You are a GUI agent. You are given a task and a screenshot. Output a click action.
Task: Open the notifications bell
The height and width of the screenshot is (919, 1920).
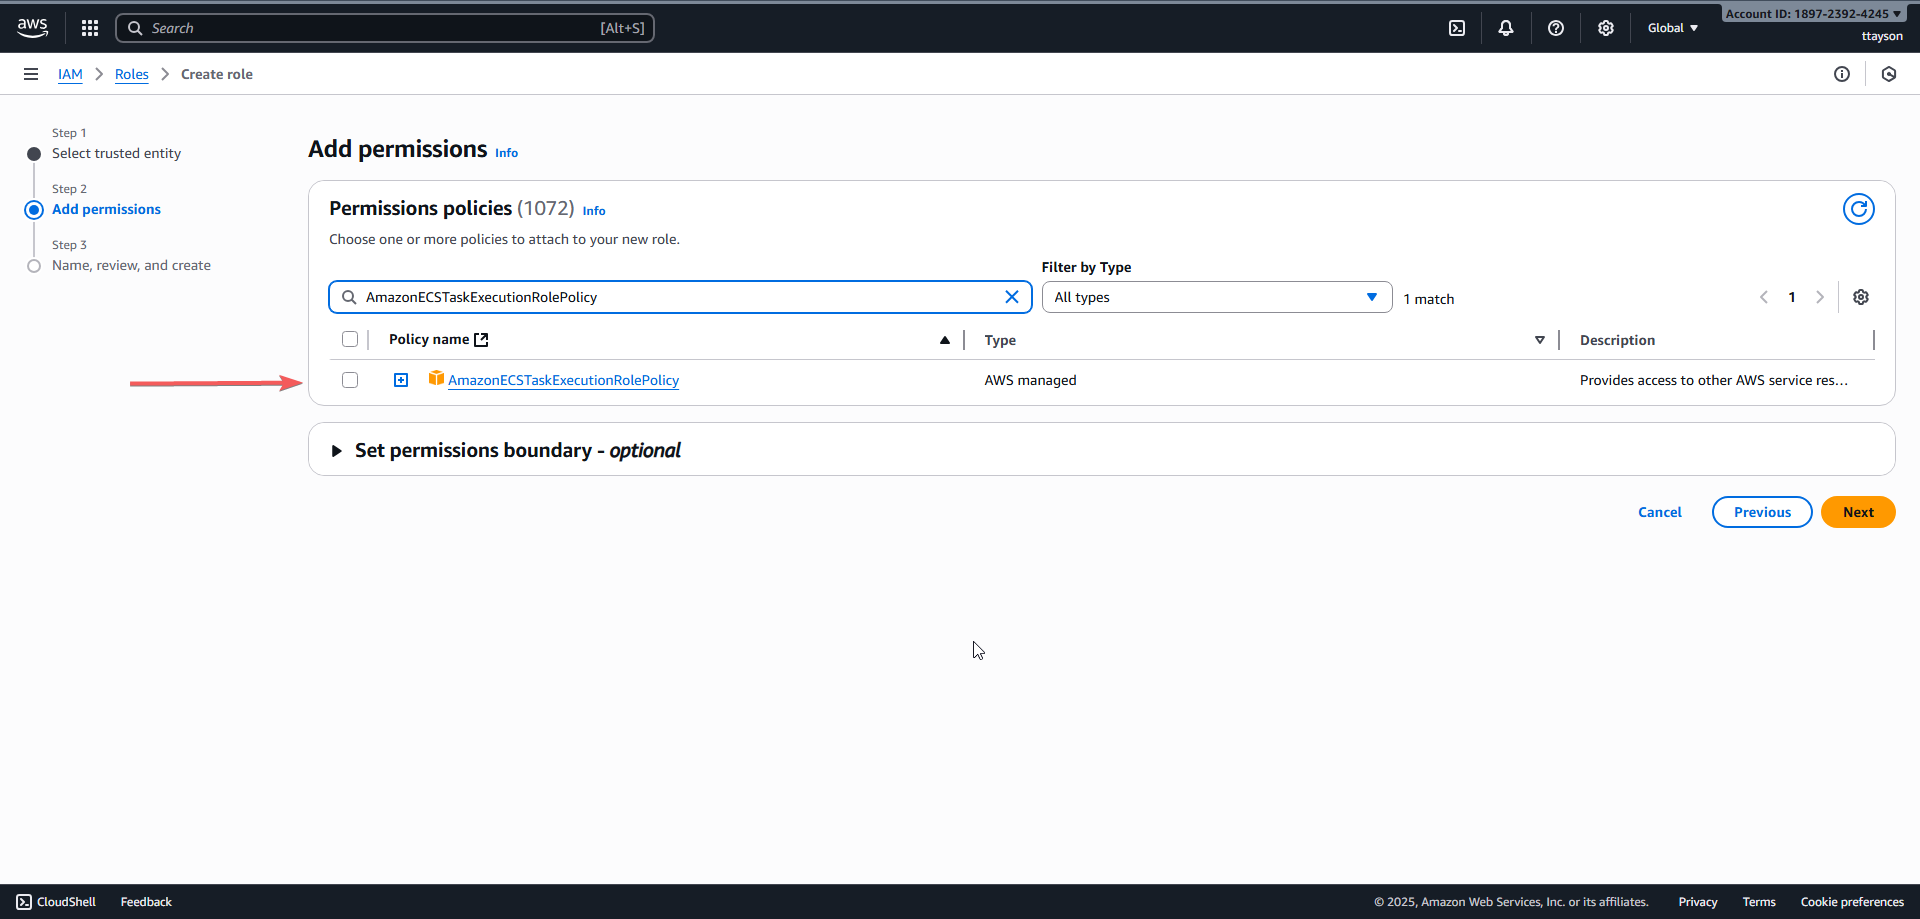1505,28
